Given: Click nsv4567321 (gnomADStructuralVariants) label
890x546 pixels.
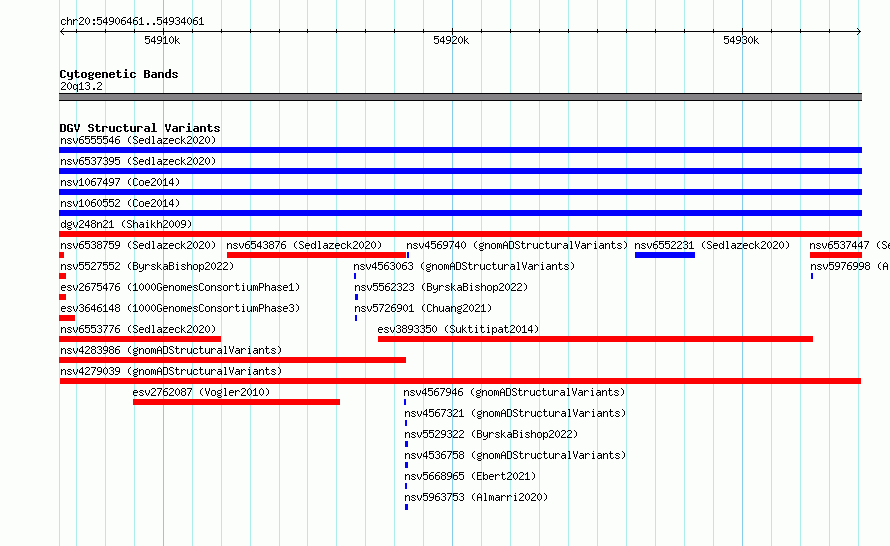Looking at the screenshot, I should coord(515,413).
